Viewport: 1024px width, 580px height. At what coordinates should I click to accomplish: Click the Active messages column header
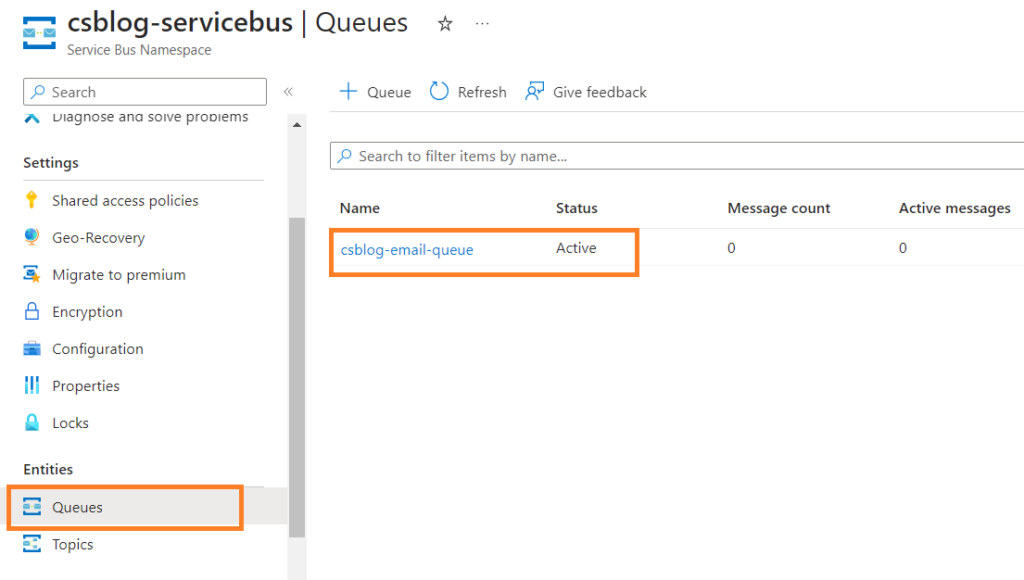click(x=955, y=208)
